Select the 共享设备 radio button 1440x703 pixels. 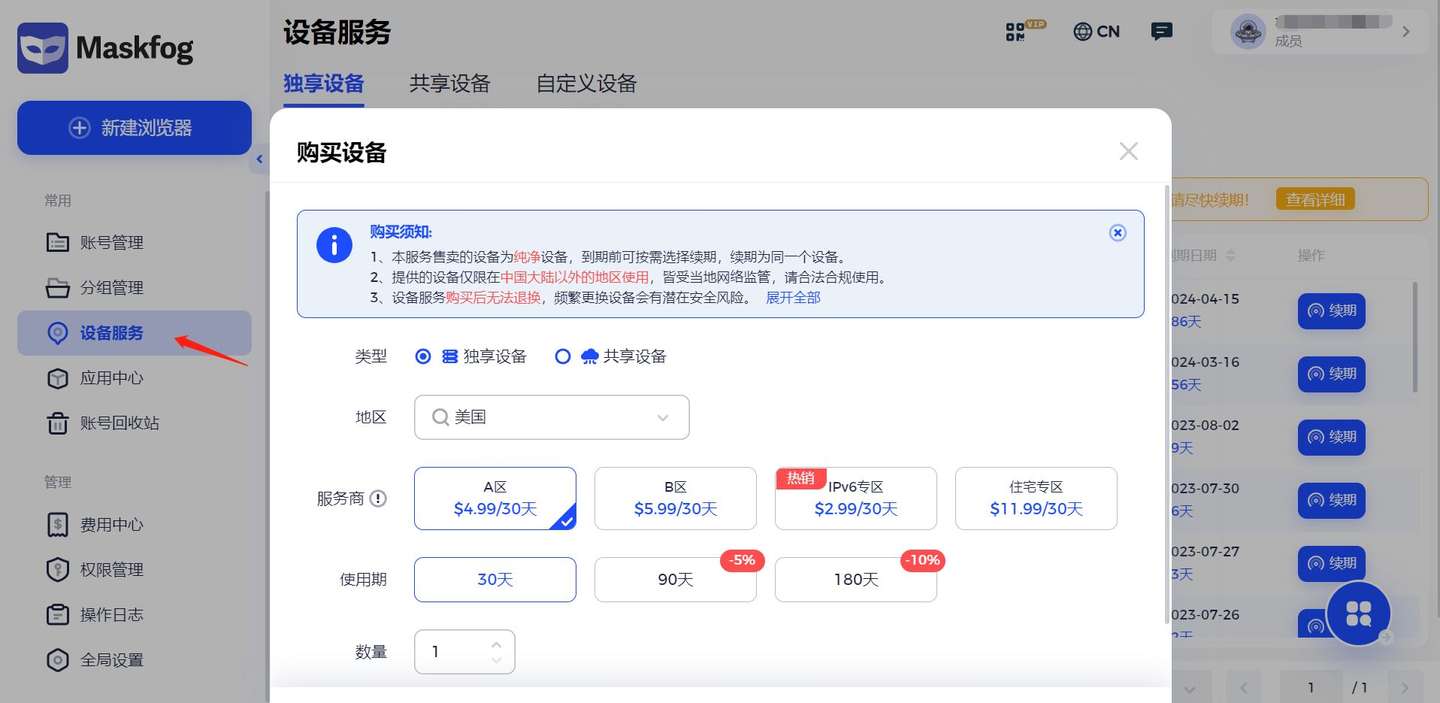click(563, 356)
